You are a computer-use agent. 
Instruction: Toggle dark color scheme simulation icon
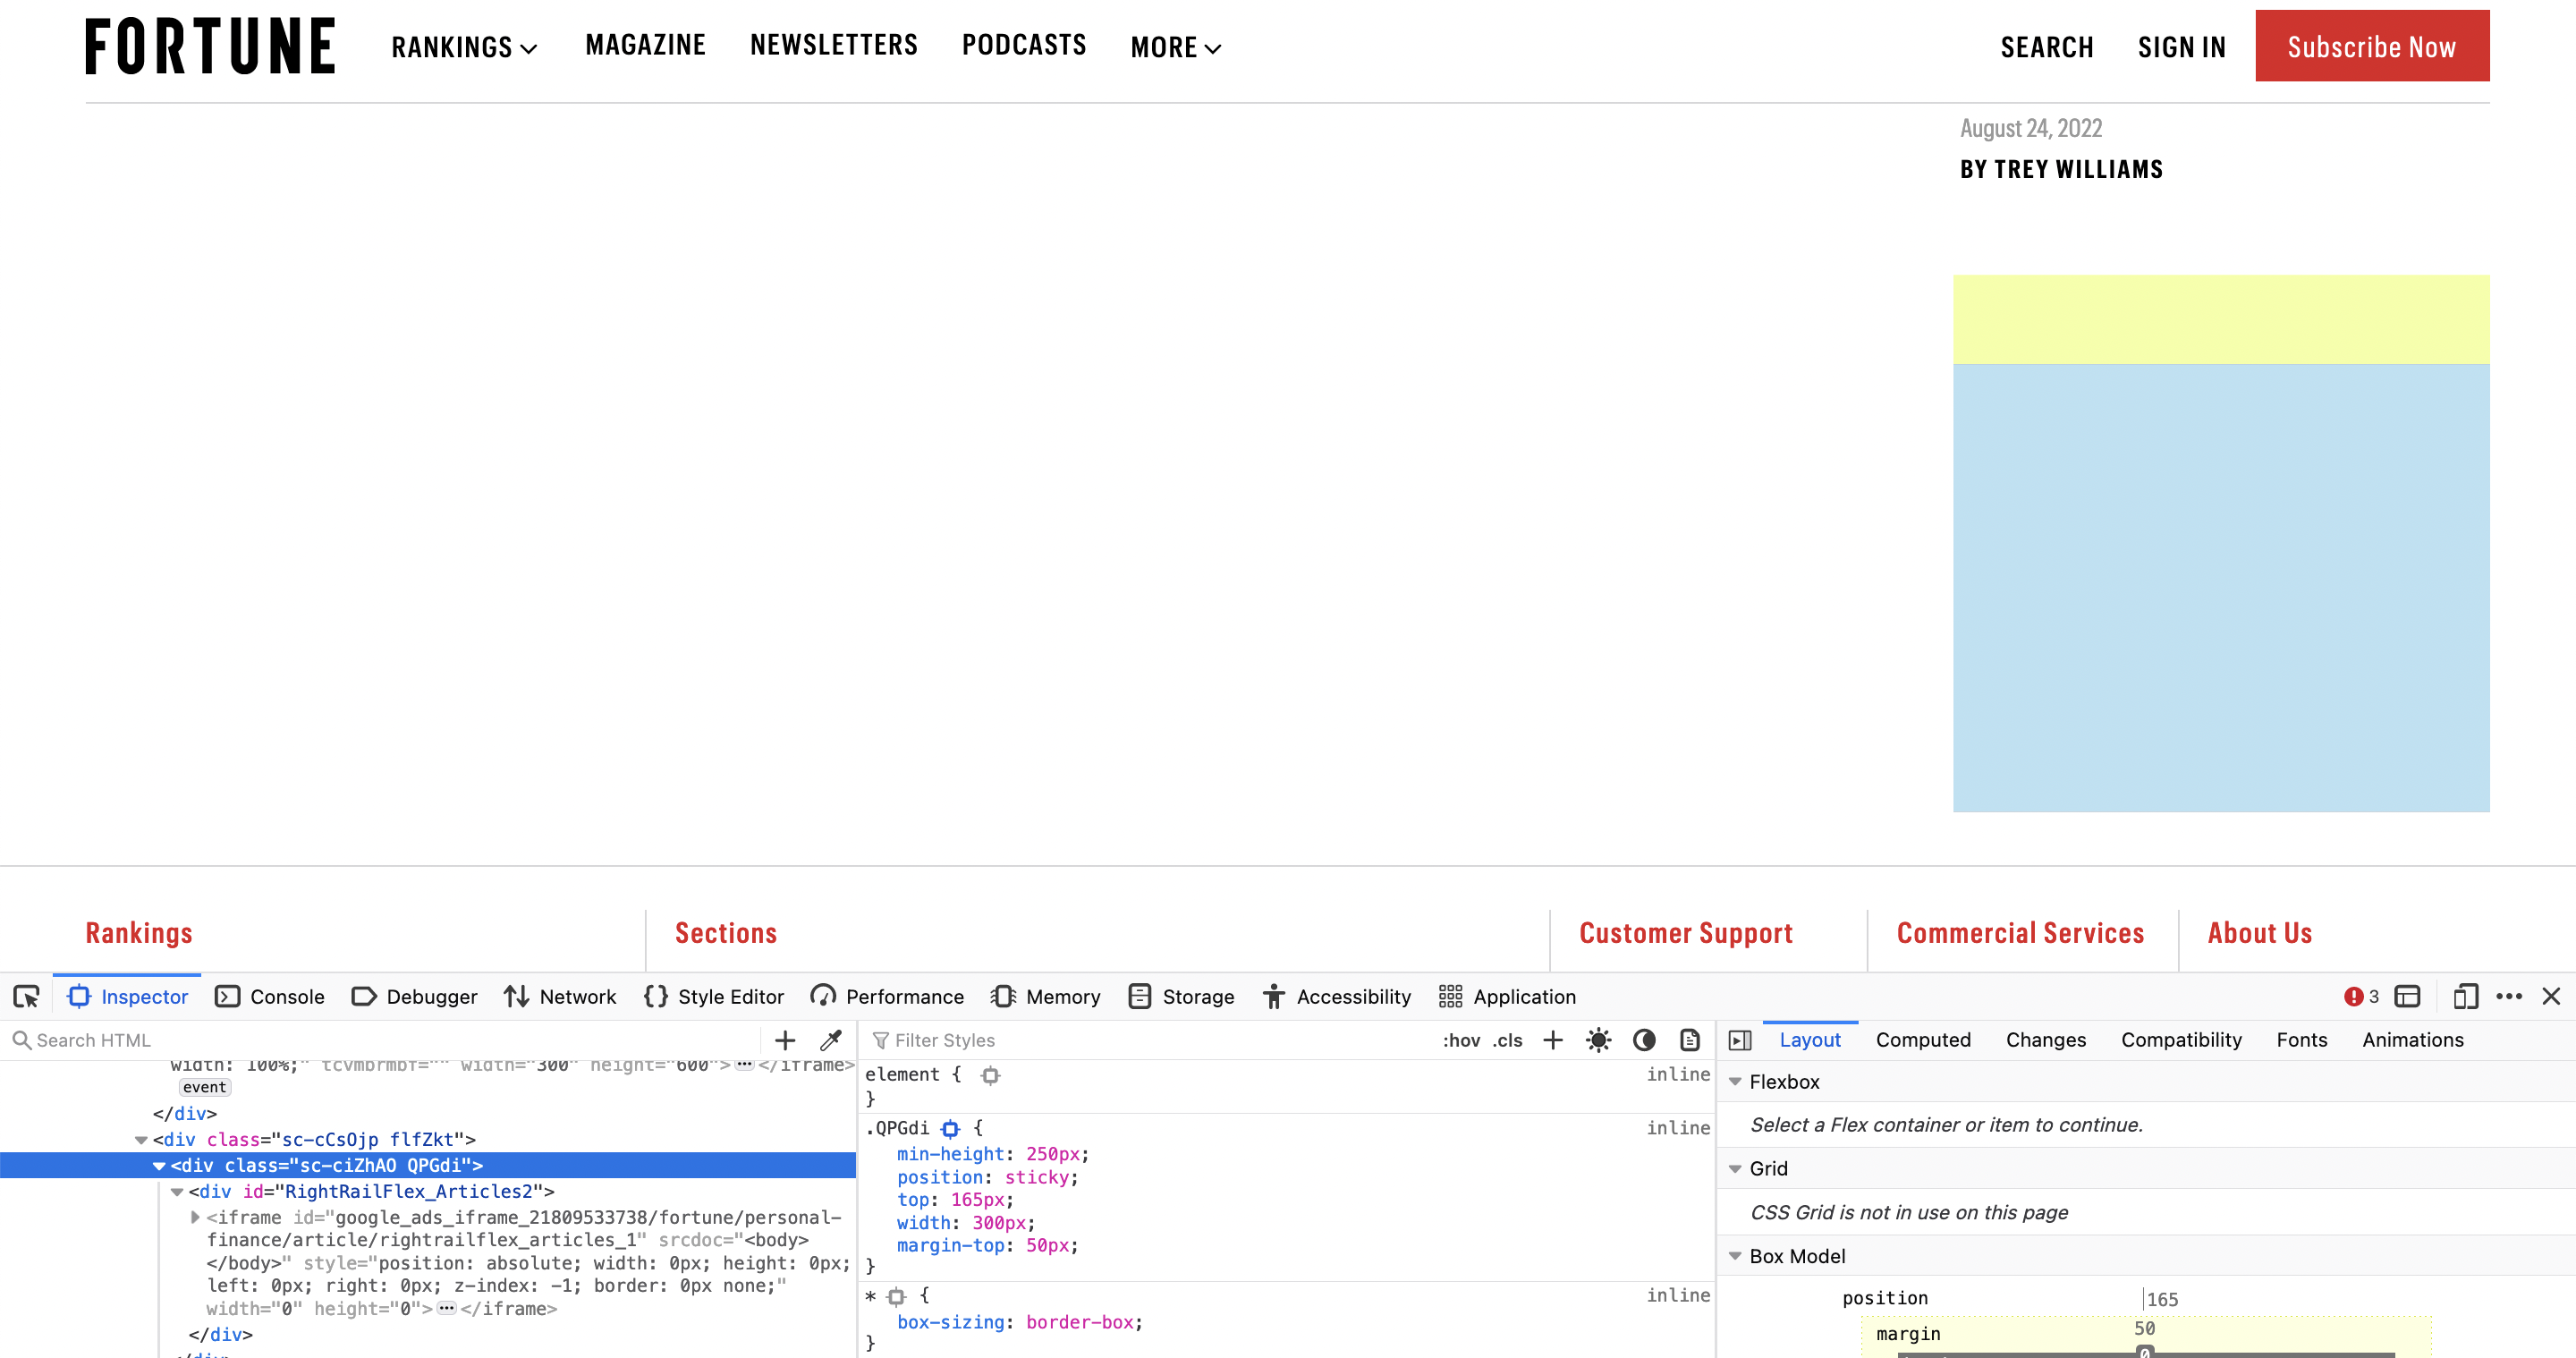click(1644, 1040)
